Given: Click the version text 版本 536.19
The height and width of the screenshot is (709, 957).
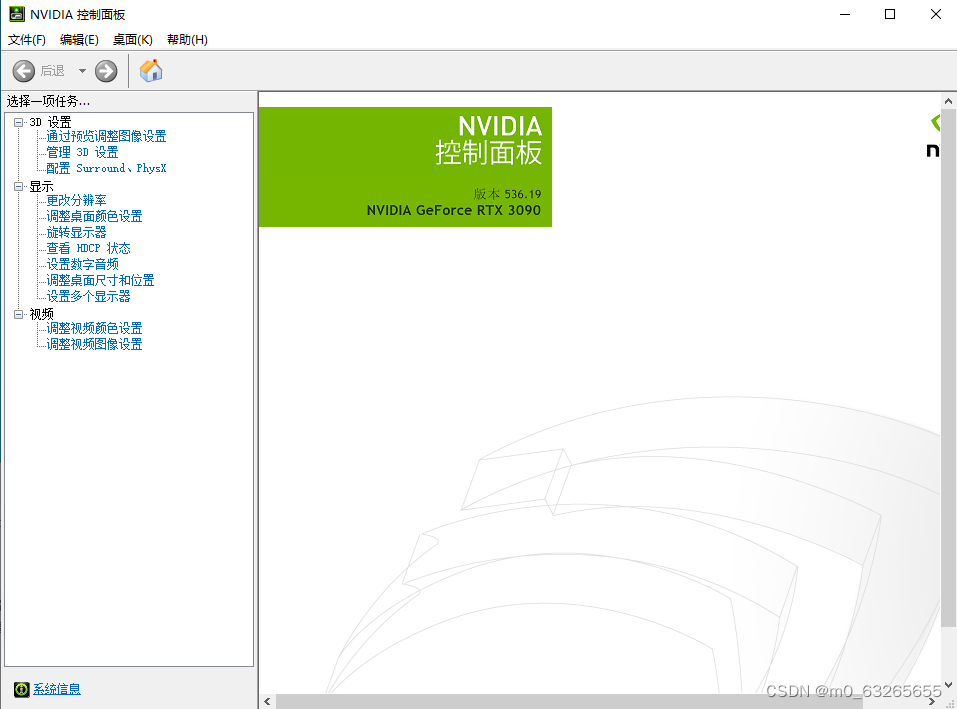Looking at the screenshot, I should point(507,194).
